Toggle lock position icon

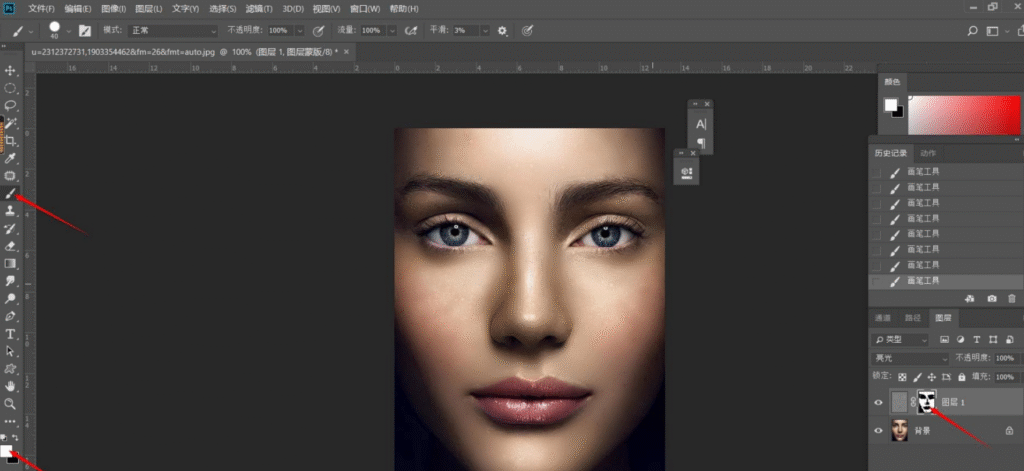click(932, 377)
